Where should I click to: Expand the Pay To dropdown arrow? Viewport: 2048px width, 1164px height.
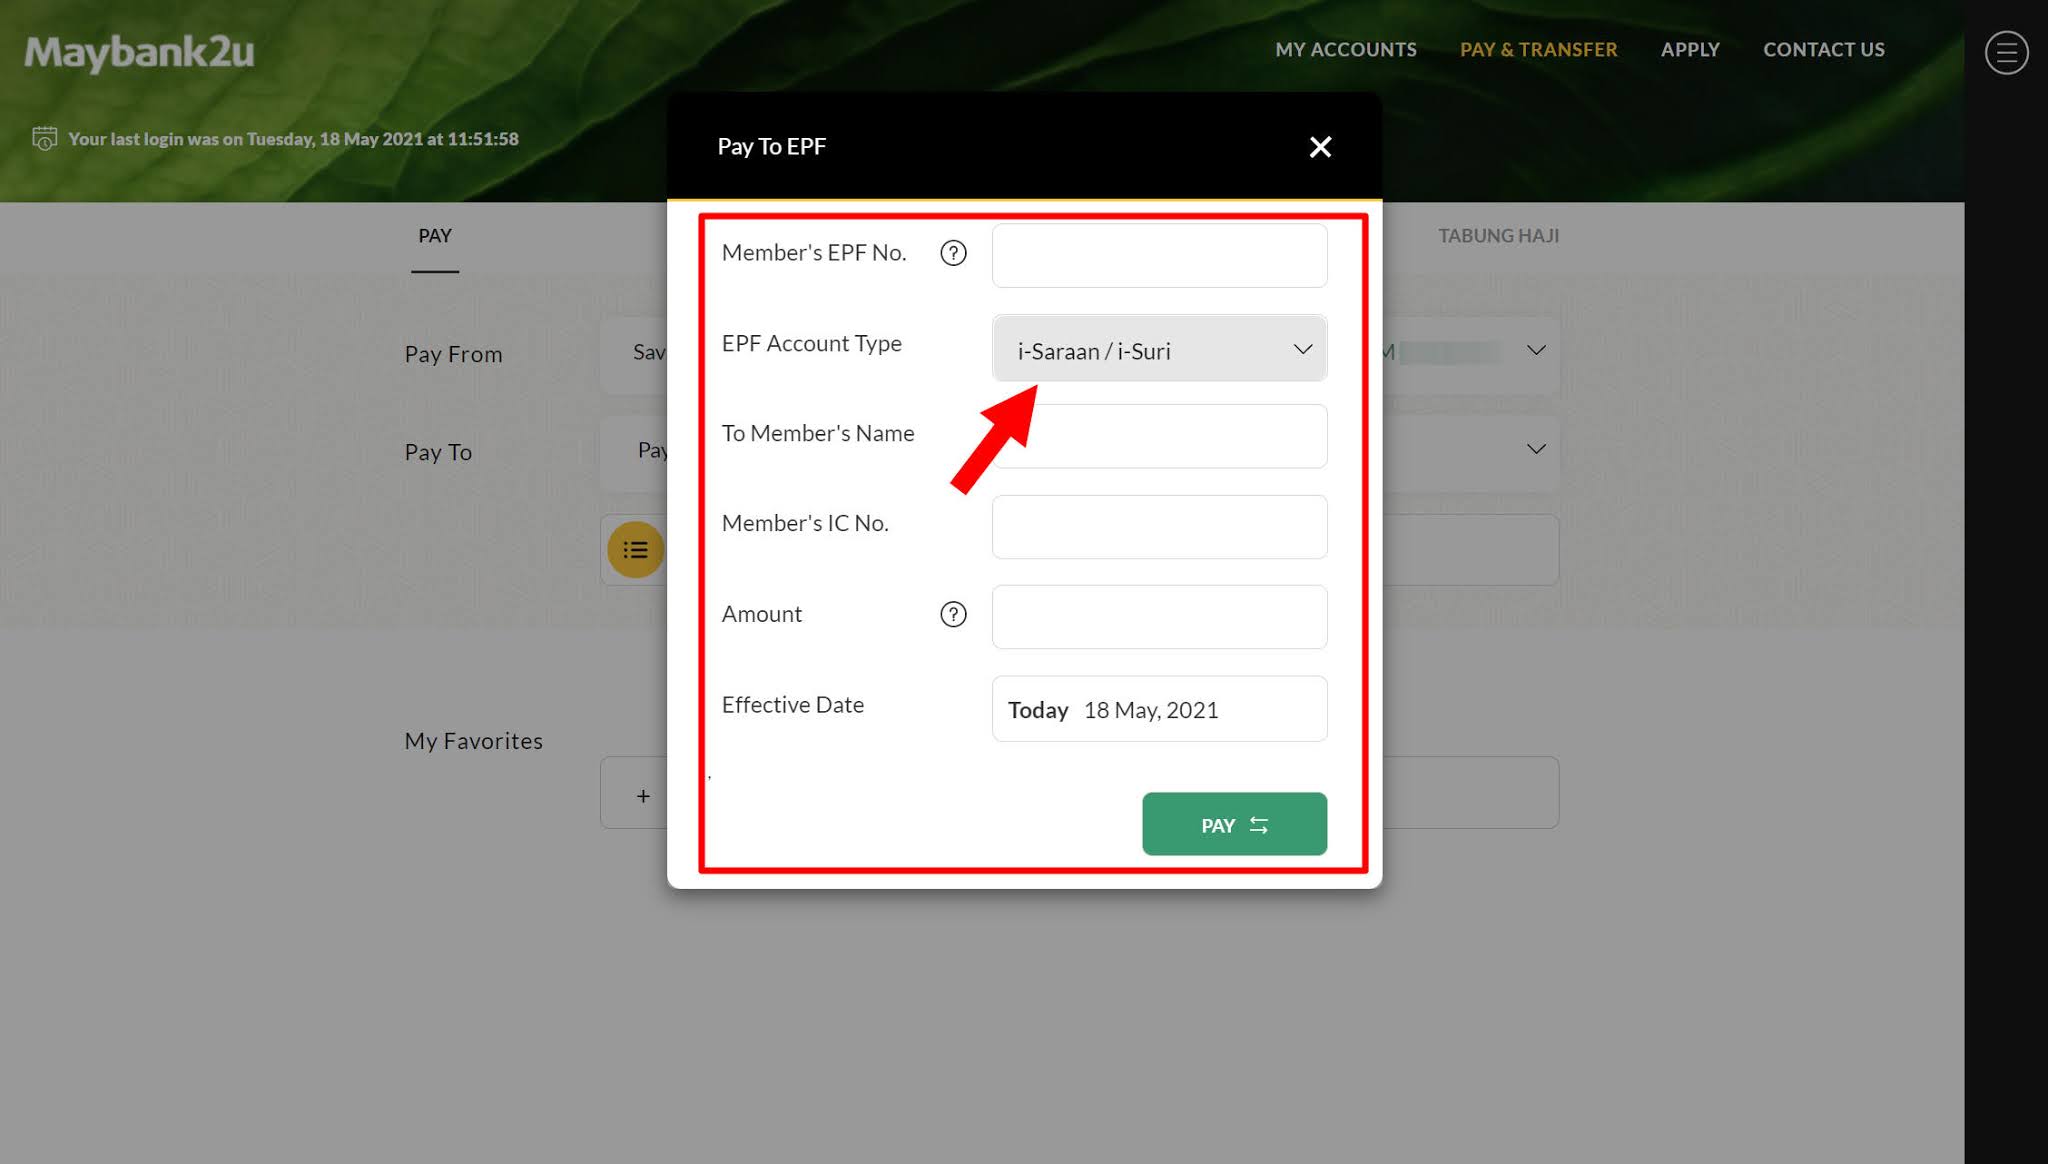(1536, 449)
